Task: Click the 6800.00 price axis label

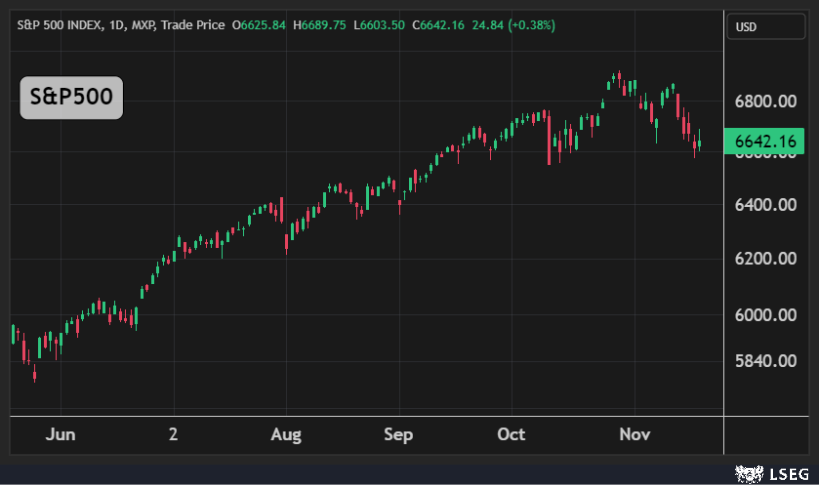Action: [x=765, y=102]
